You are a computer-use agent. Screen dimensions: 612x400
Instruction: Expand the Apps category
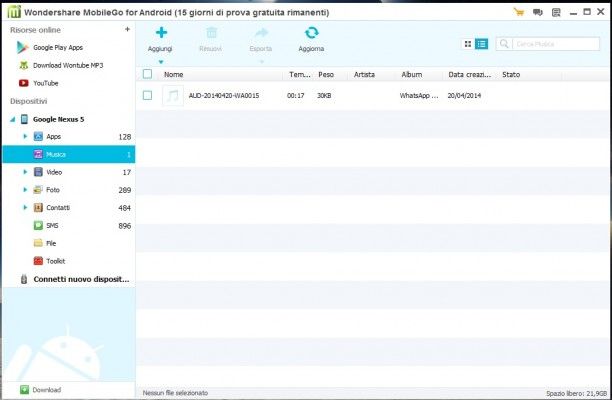[x=25, y=137]
